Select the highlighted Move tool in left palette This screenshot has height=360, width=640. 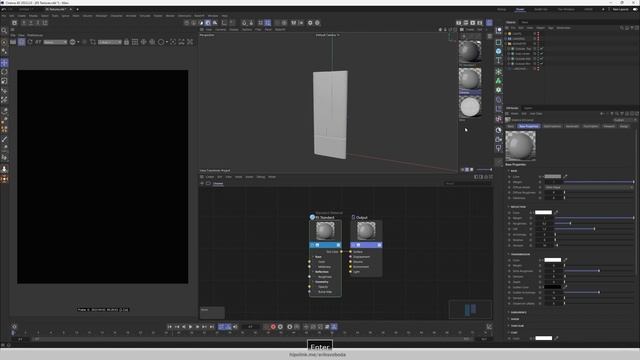[4, 63]
